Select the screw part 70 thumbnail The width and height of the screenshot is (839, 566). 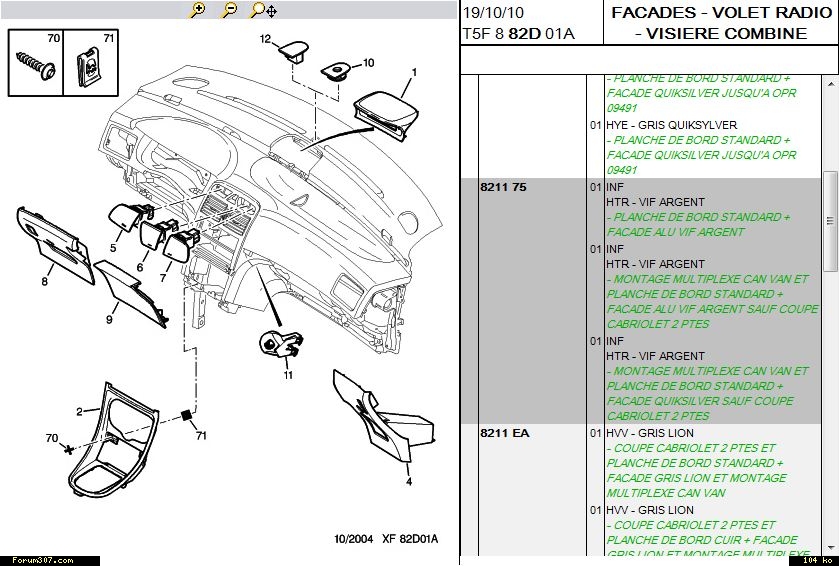click(35, 66)
